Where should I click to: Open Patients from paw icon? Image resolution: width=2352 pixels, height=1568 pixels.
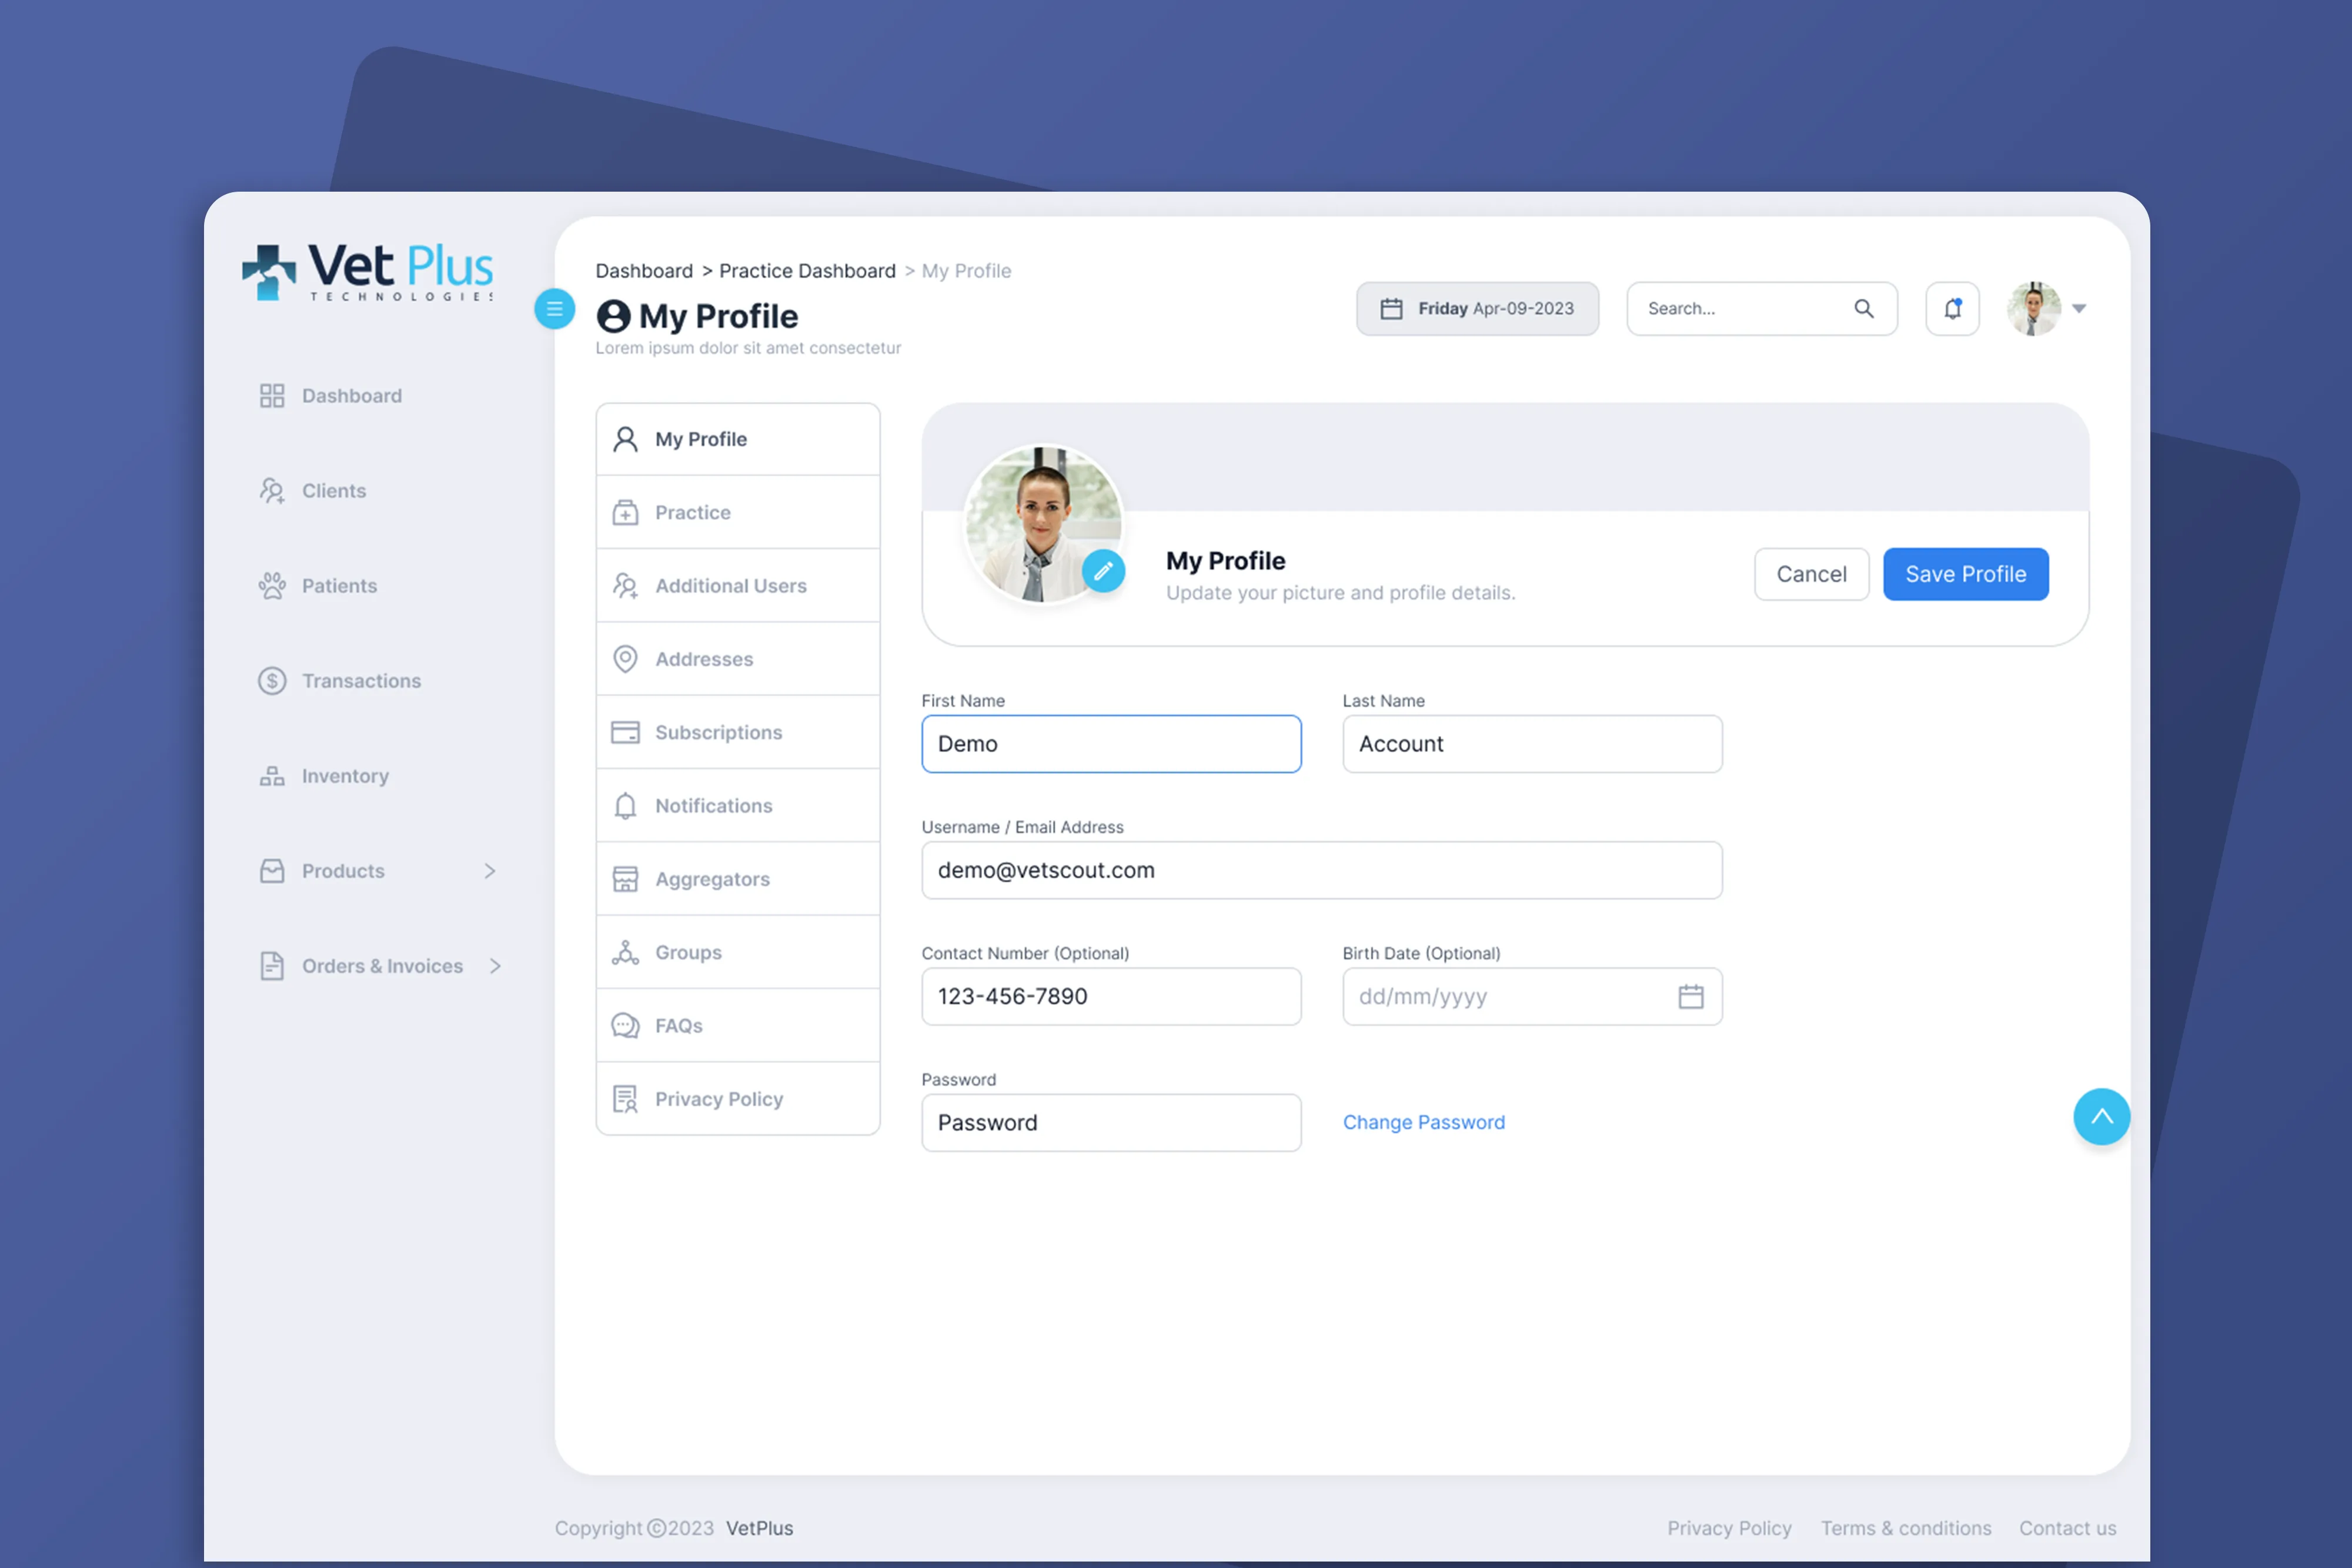[x=272, y=586]
